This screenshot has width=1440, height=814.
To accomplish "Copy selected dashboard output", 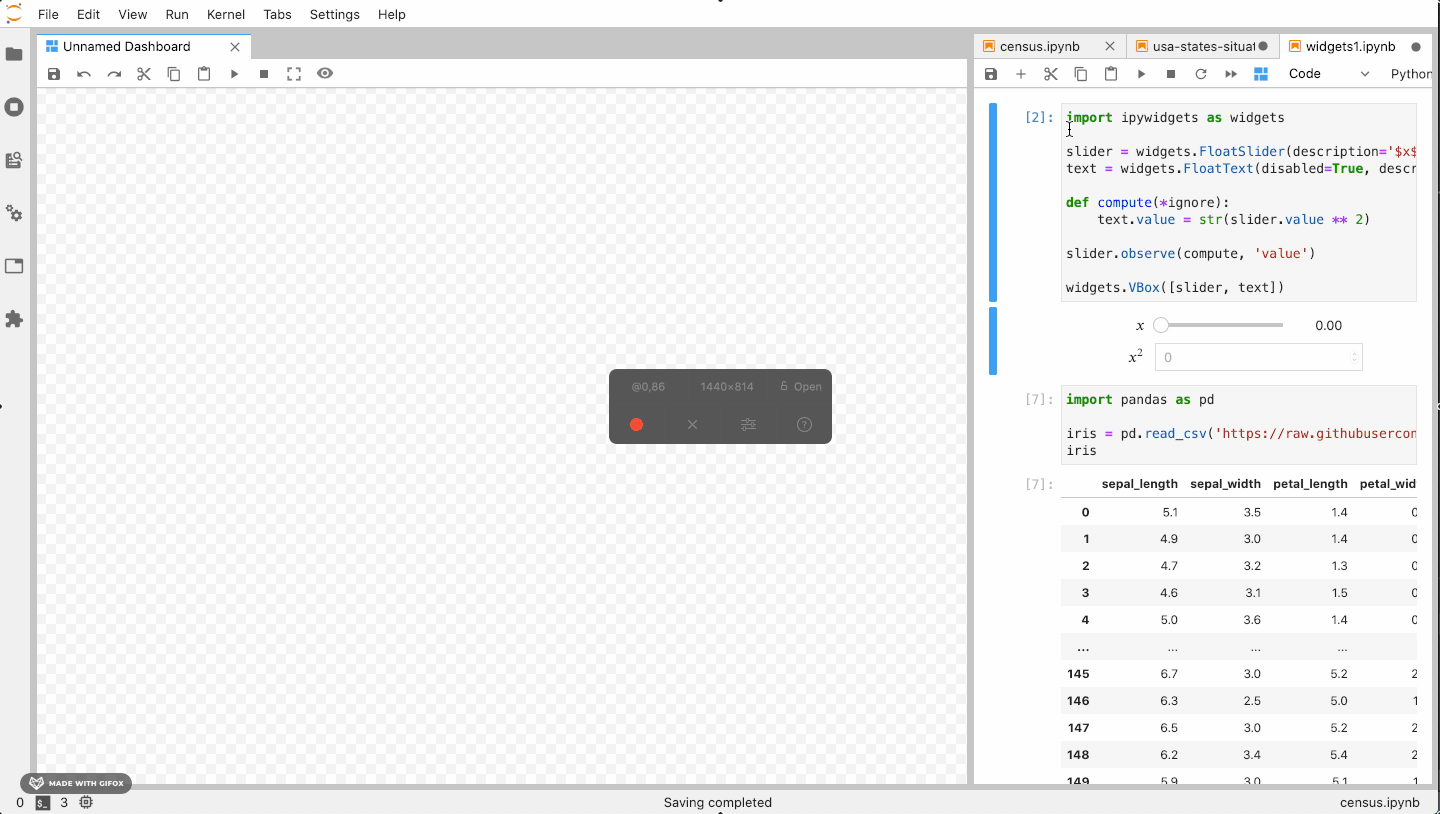I will 174,74.
